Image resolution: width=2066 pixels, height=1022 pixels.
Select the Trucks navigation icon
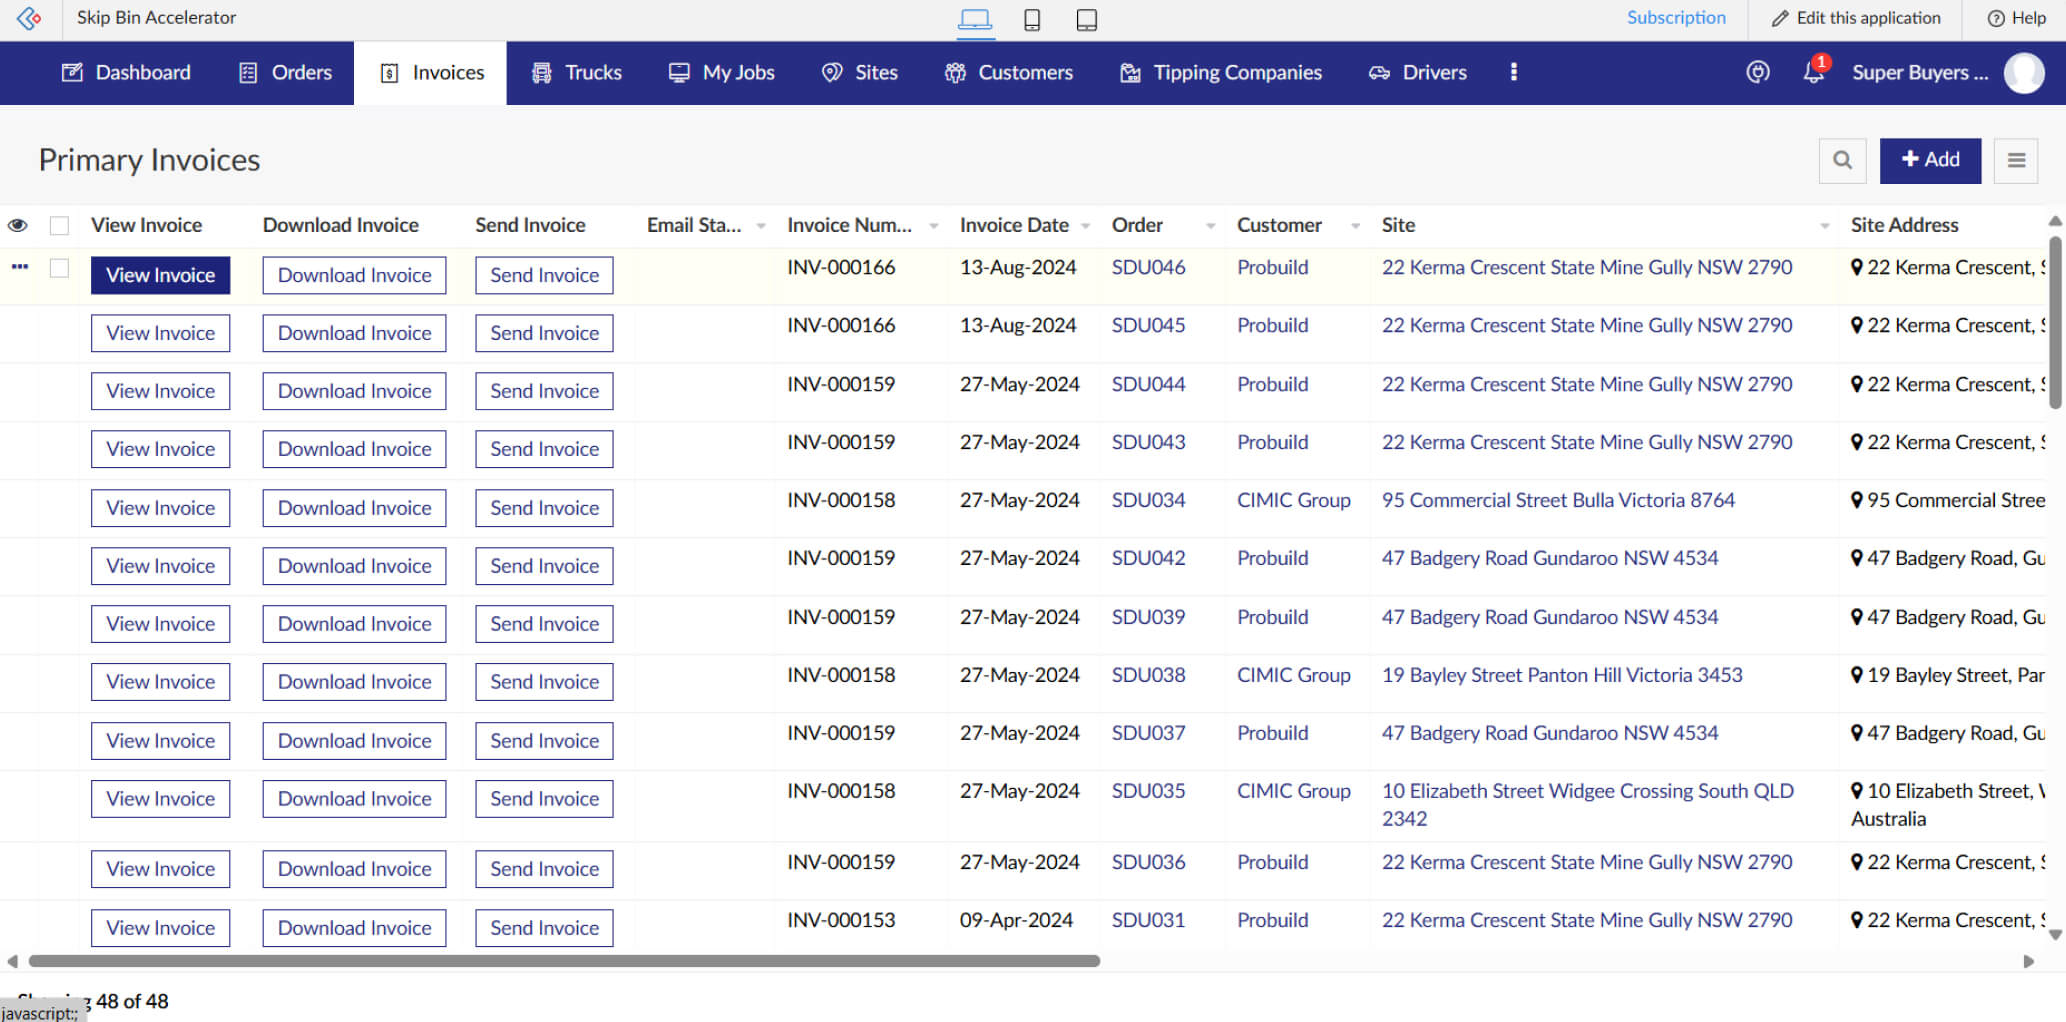pos(541,71)
